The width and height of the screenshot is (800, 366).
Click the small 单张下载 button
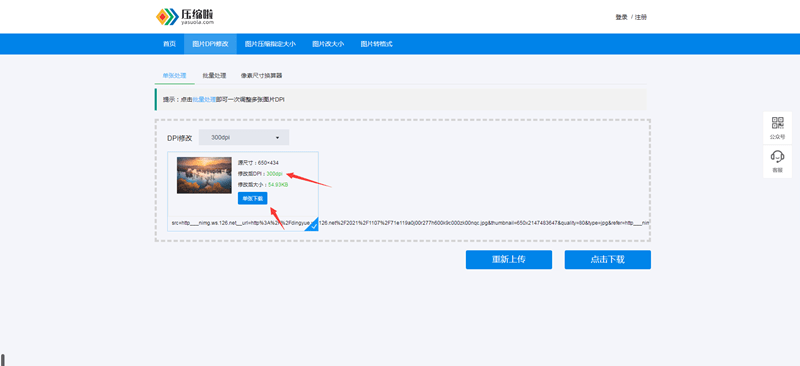tap(253, 198)
